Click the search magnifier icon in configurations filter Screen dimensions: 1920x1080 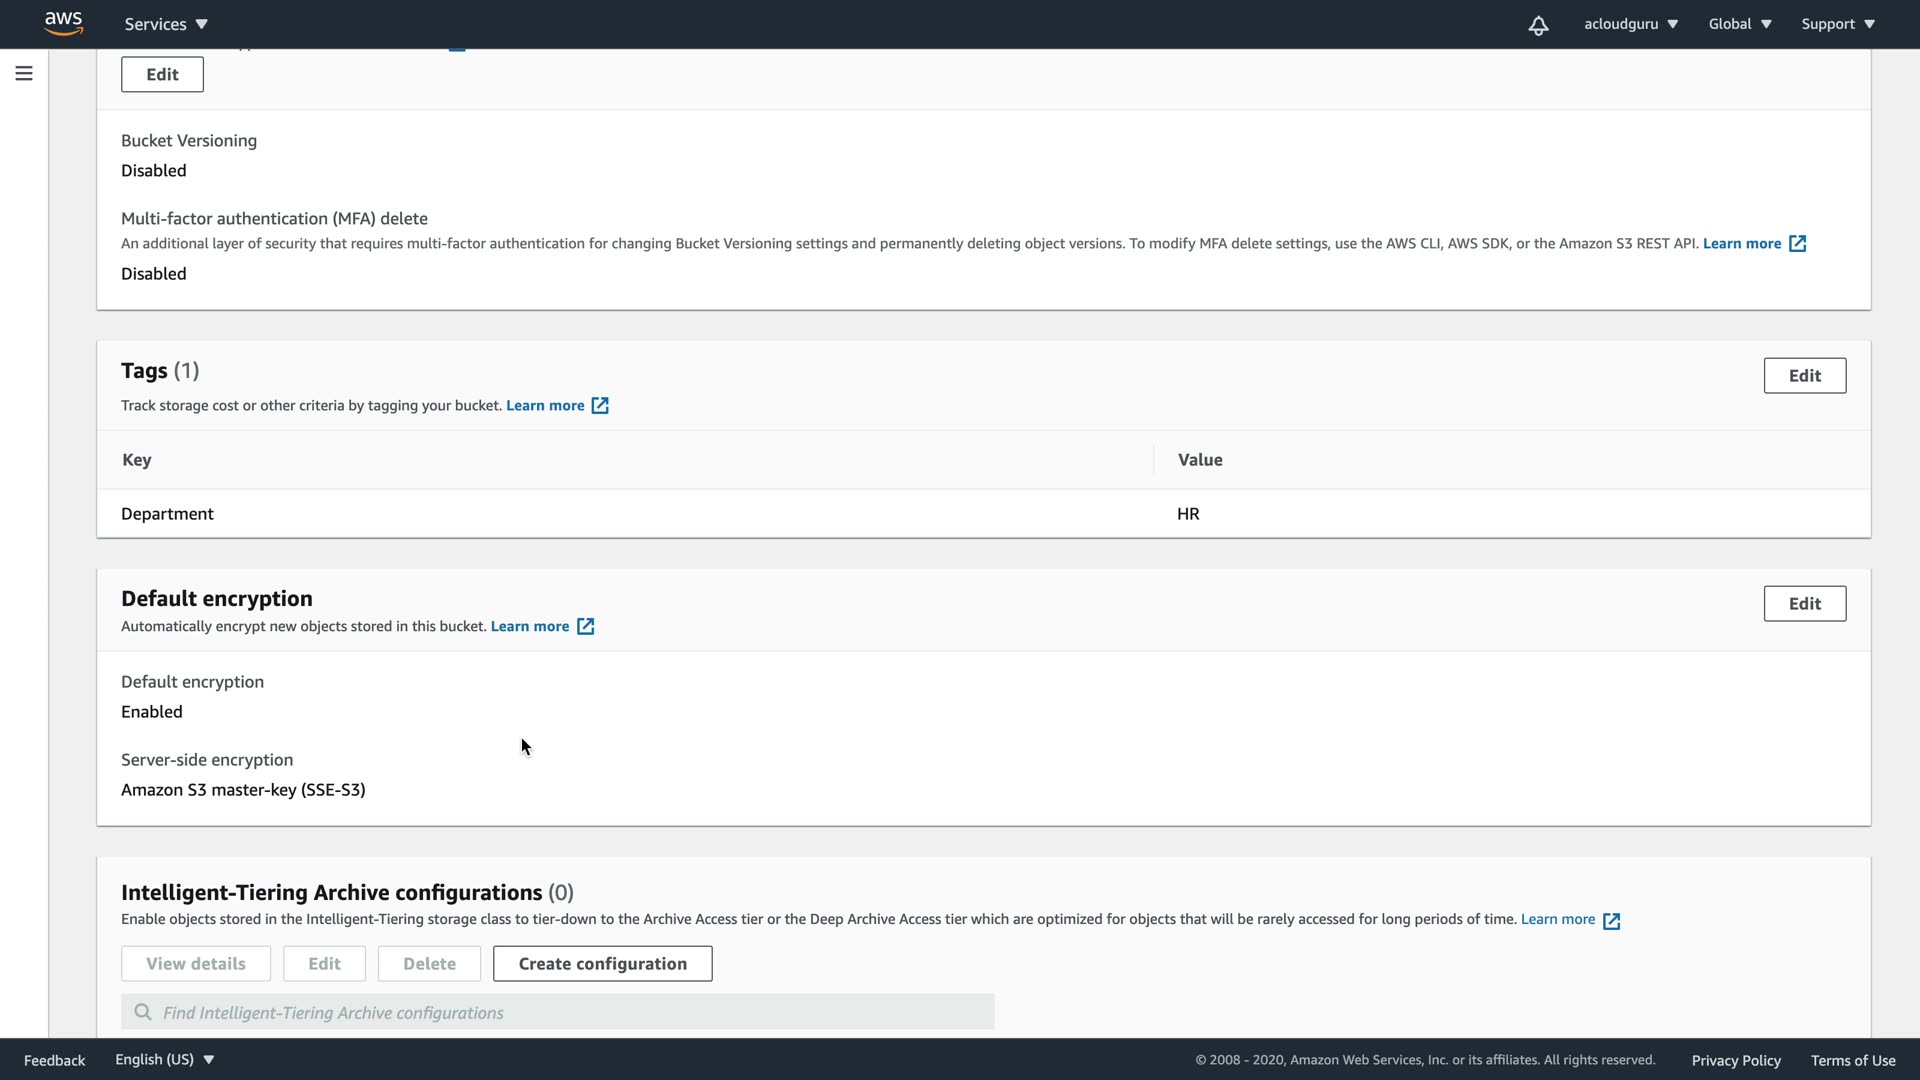coord(143,1012)
